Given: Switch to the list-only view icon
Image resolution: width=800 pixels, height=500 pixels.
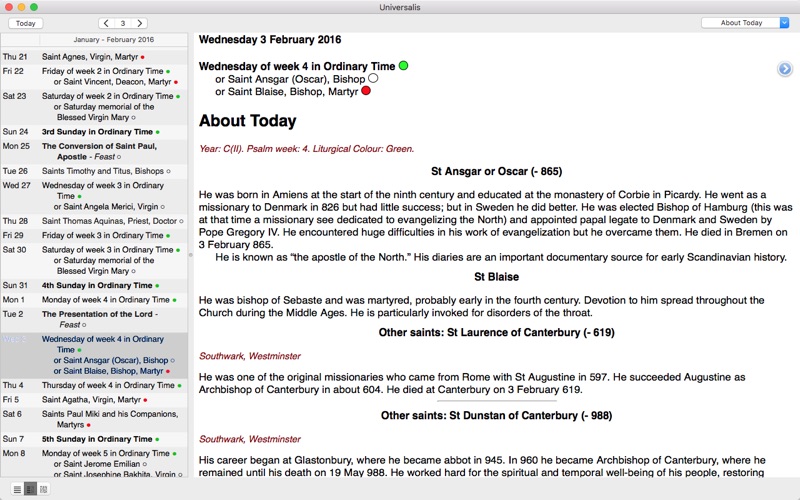Looking at the screenshot, I should click(17, 490).
